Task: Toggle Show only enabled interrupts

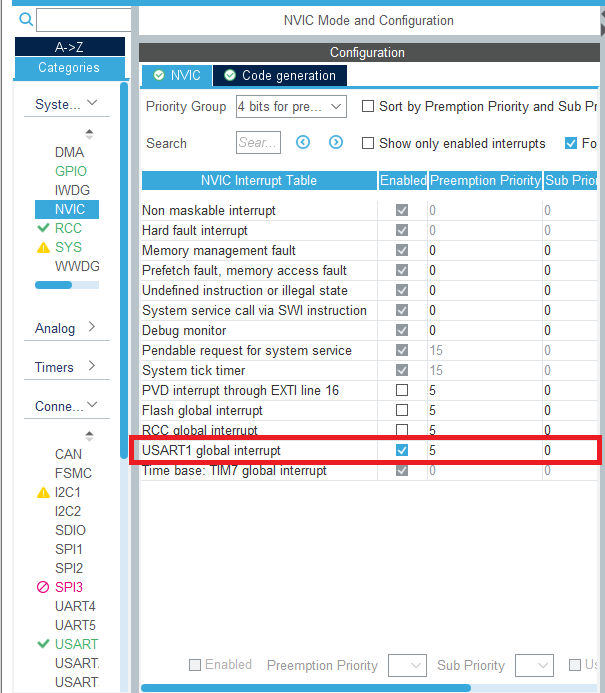Action: (368, 143)
